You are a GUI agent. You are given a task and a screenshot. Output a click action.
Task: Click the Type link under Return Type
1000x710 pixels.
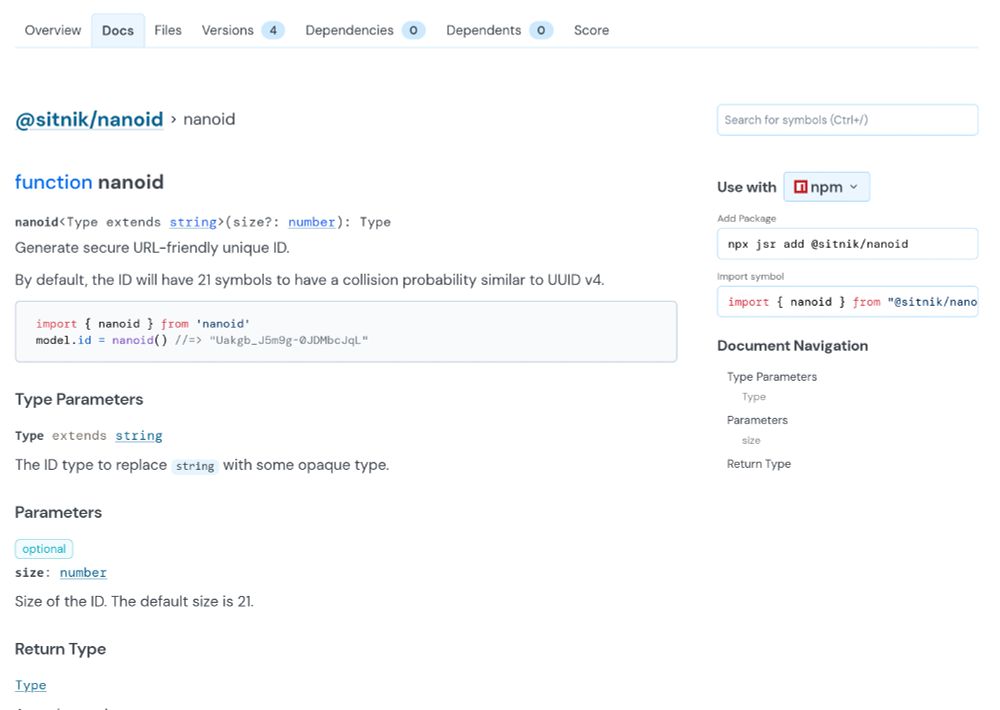pos(31,685)
